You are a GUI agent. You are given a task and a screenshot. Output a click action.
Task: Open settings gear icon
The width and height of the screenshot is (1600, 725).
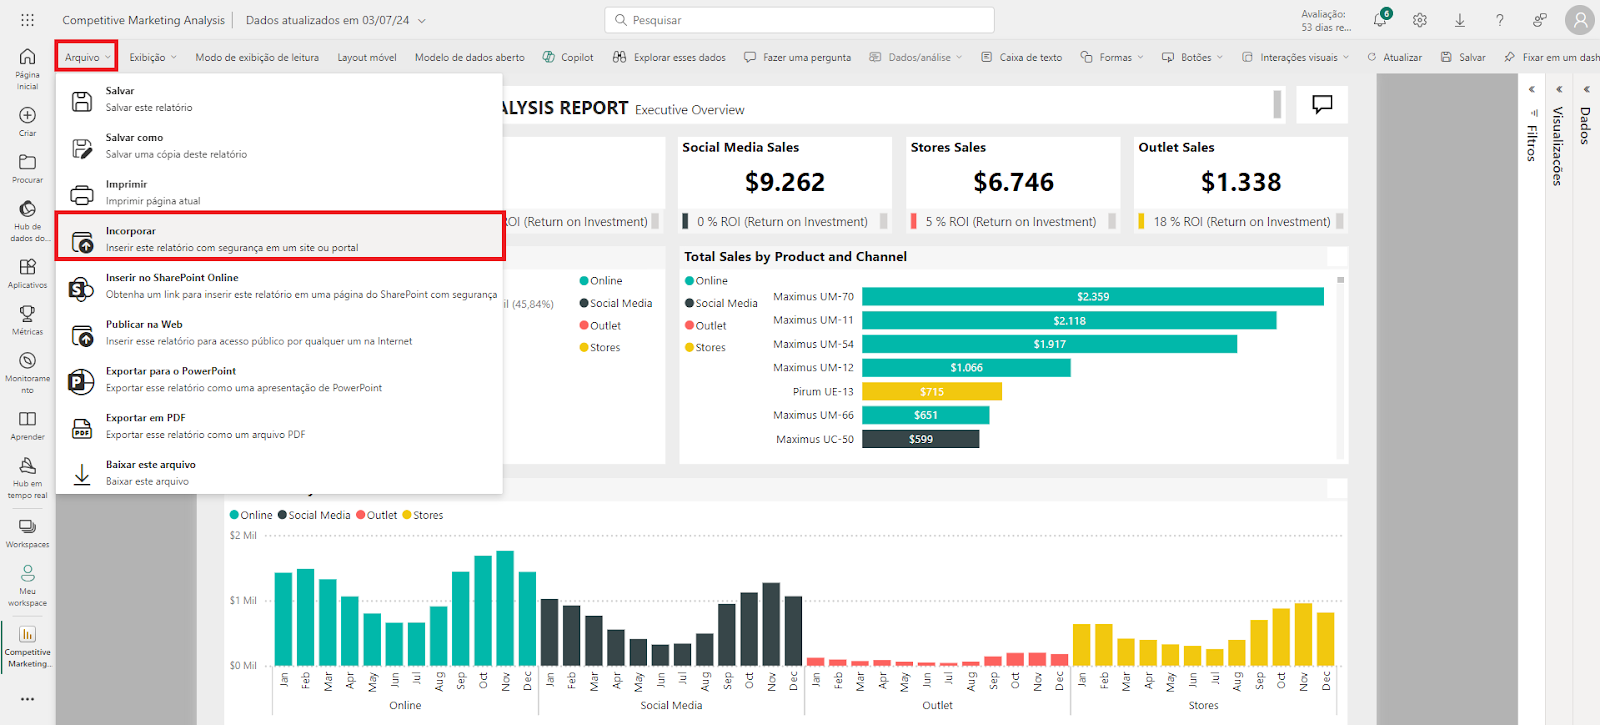[1420, 20]
